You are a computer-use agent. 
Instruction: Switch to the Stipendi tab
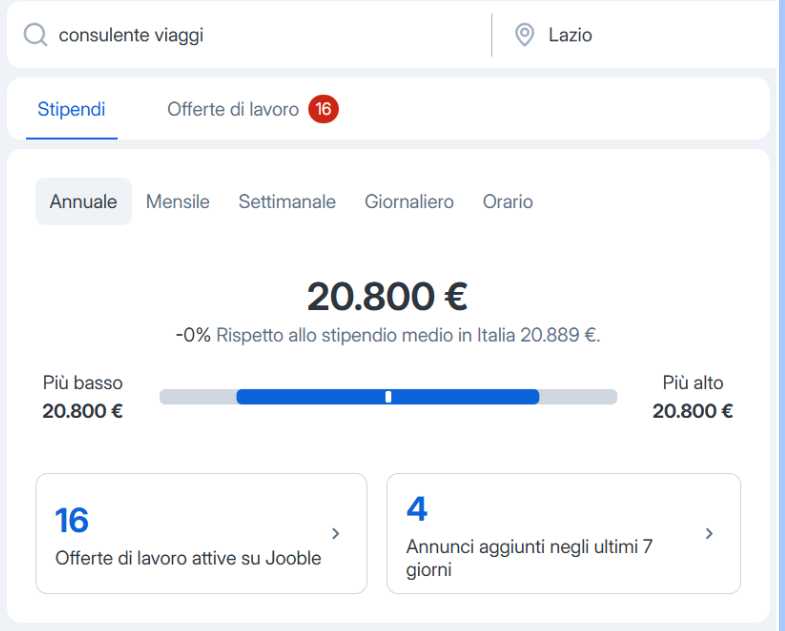71,109
